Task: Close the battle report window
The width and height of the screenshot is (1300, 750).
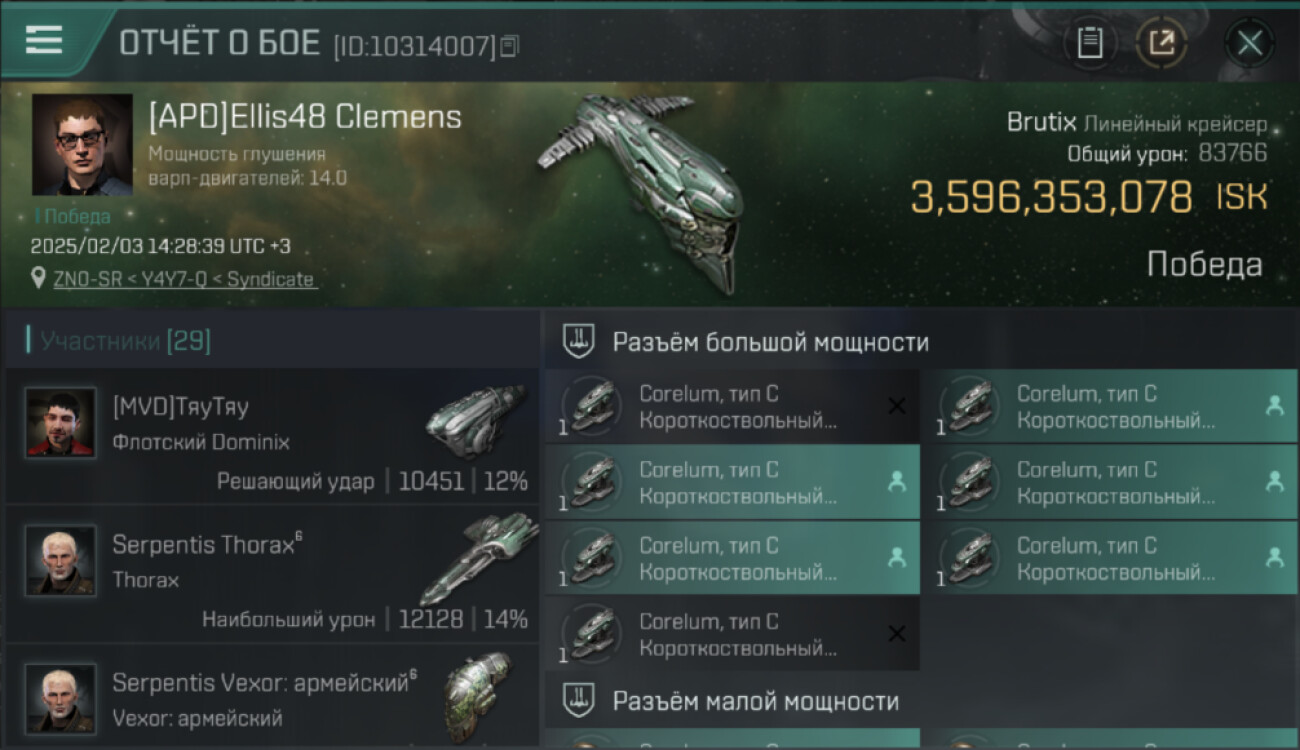Action: point(1249,43)
